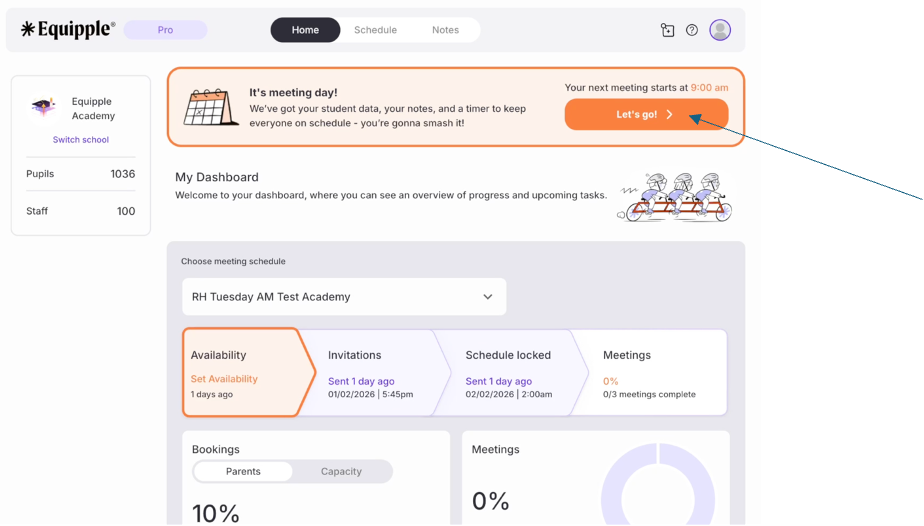The image size is (924, 526).
Task: Open the help question mark icon
Action: point(692,30)
